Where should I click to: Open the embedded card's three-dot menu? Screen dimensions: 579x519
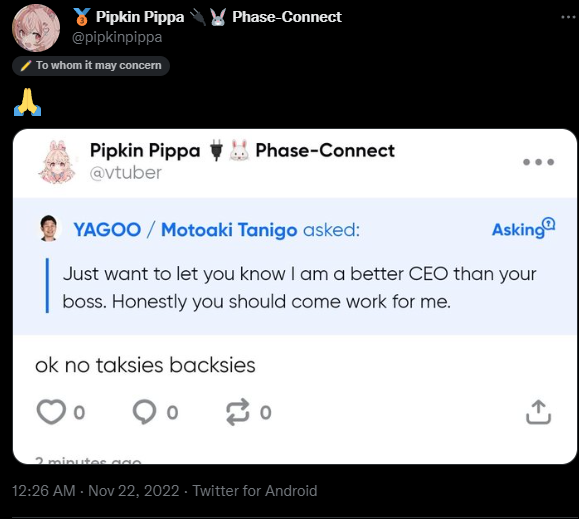pos(538,162)
